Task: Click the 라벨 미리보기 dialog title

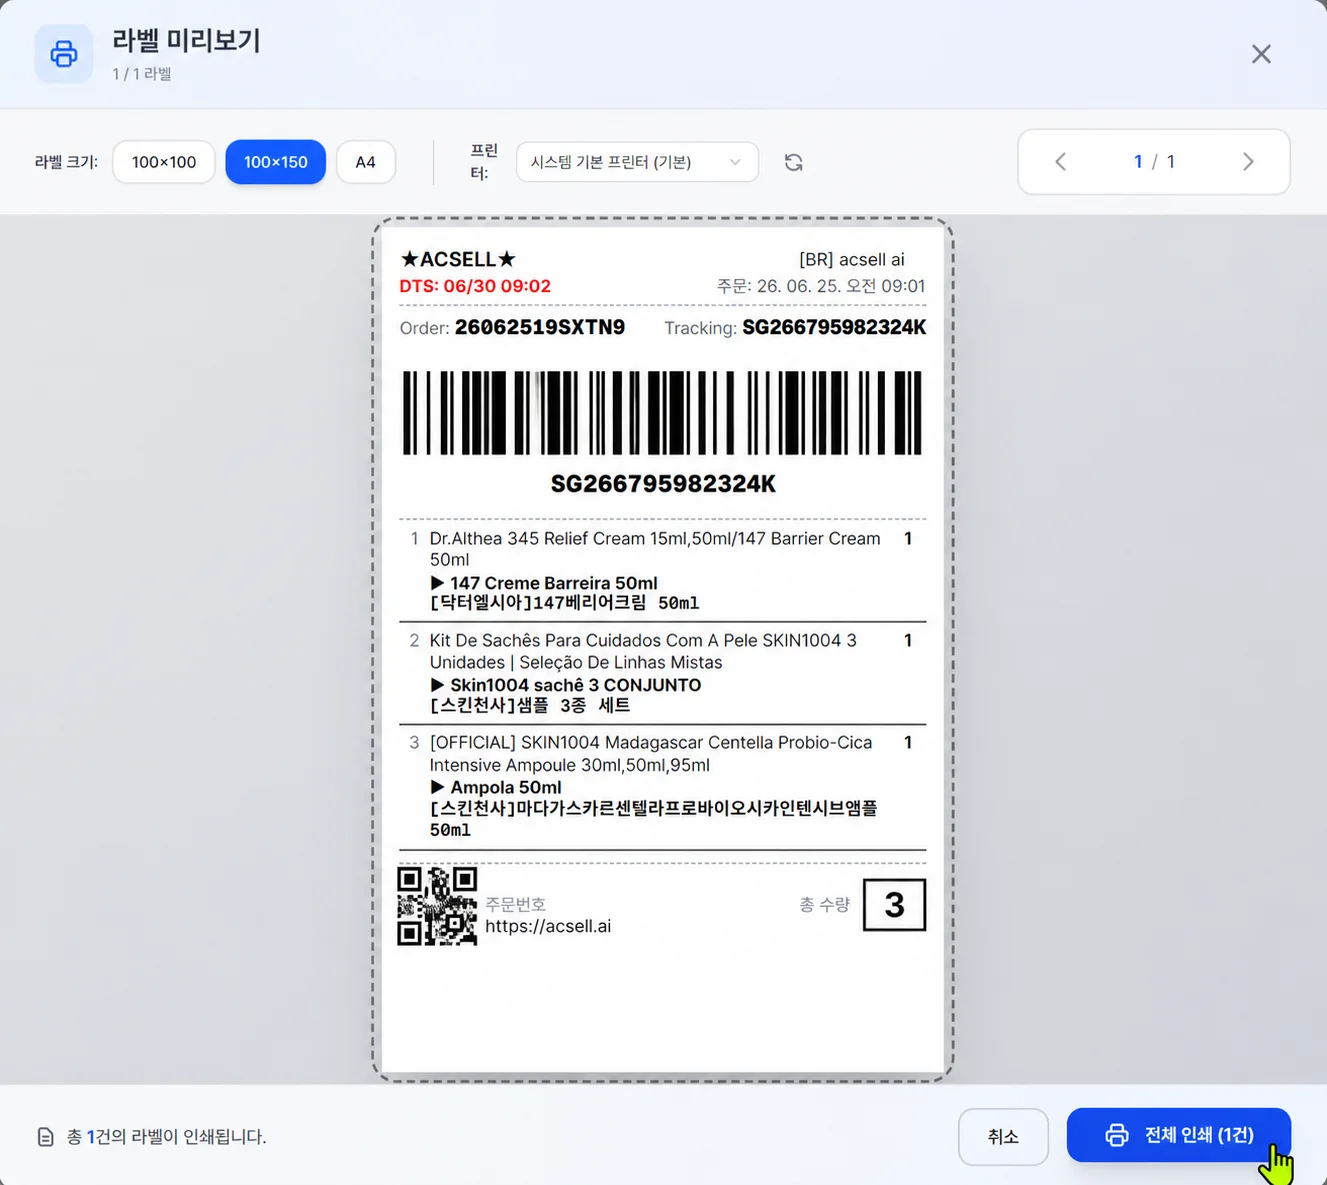Action: pos(186,41)
